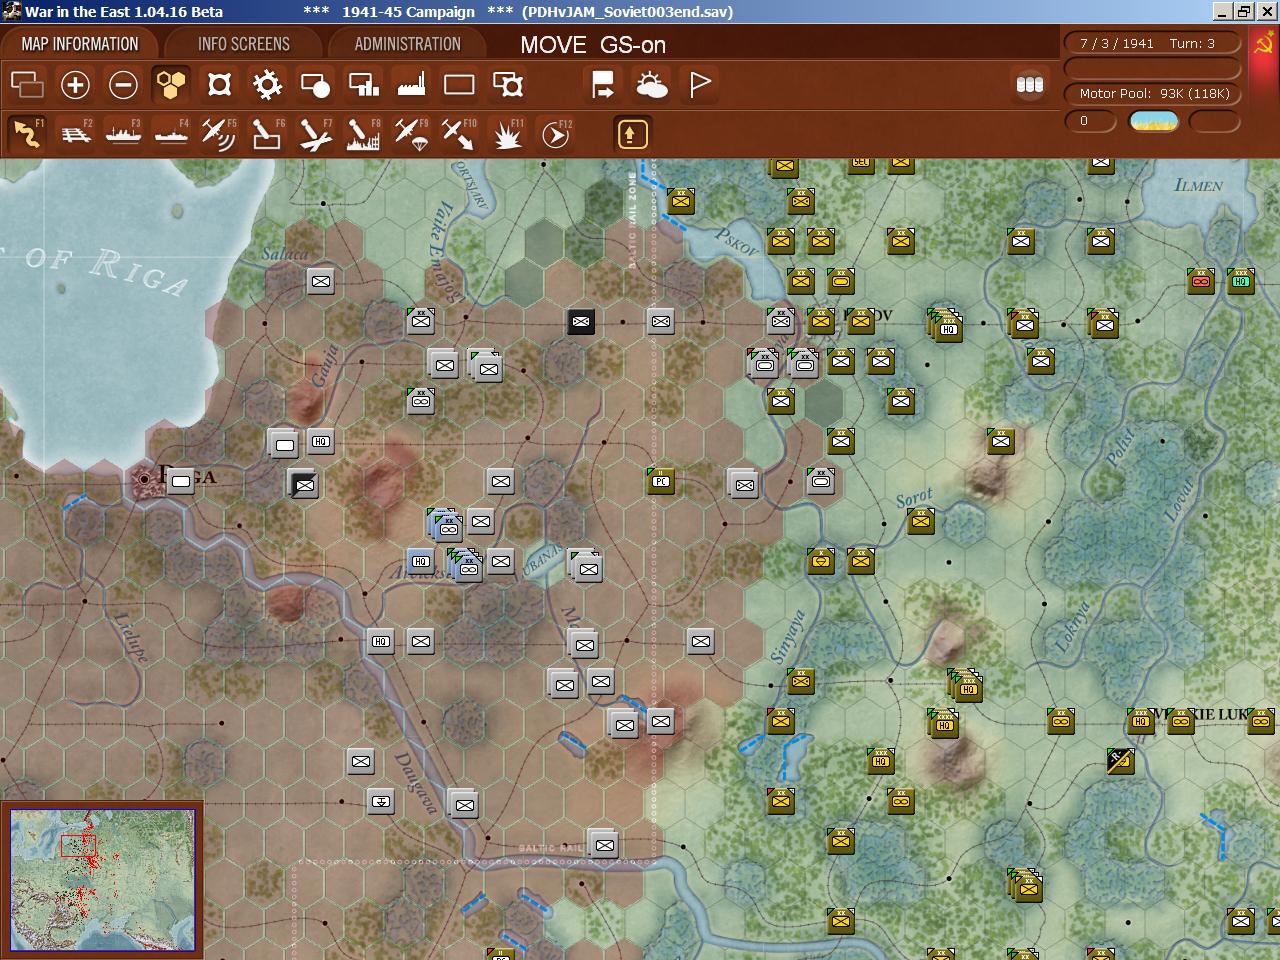Switch to the INFO SCREENS tab
This screenshot has height=960, width=1280.
point(243,44)
